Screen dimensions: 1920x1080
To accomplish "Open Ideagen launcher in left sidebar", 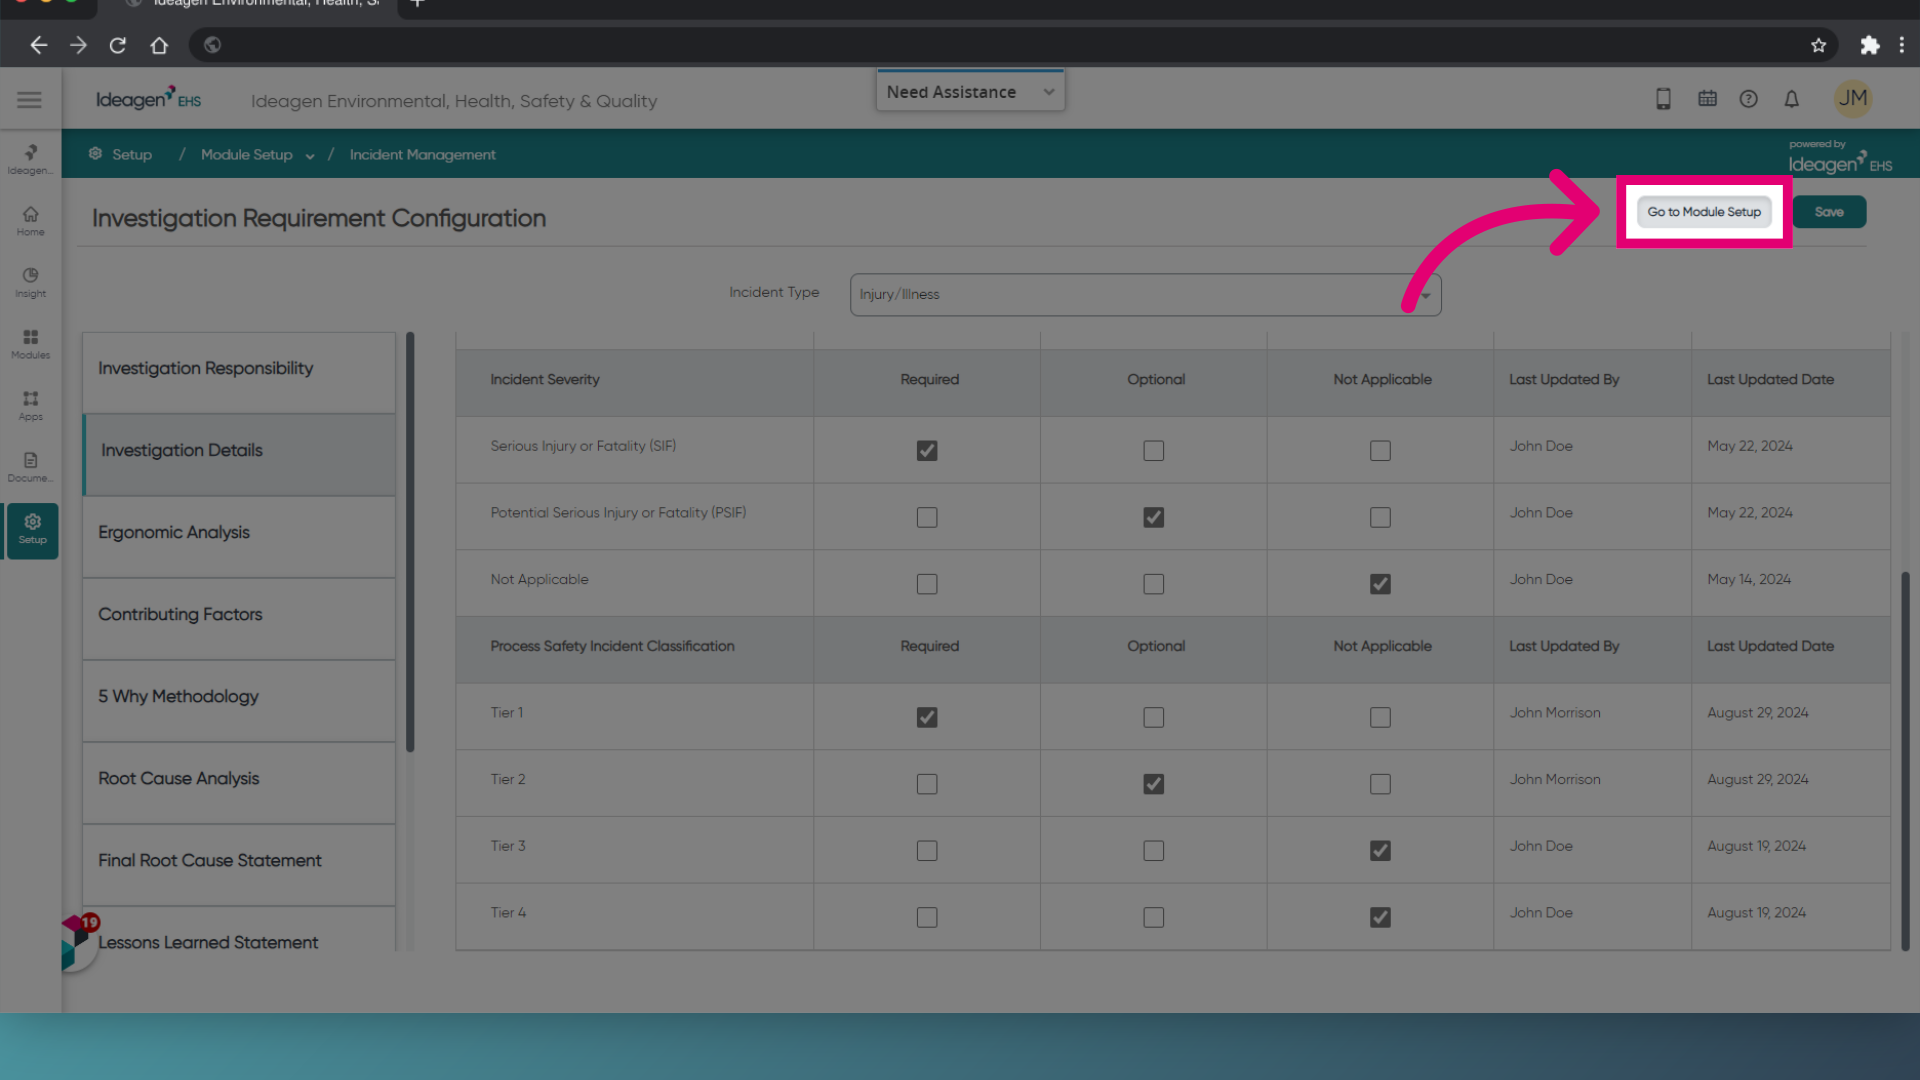I will click(30, 158).
